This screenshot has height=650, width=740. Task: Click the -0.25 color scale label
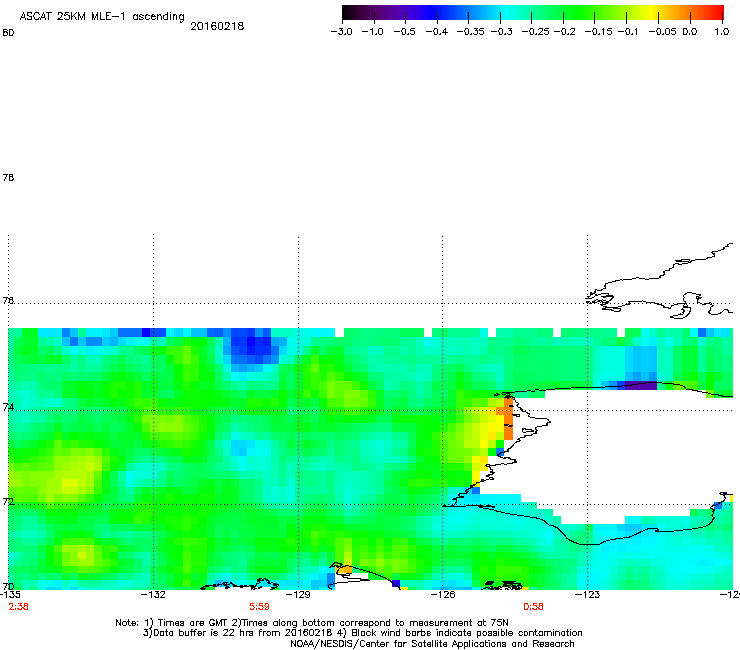[535, 32]
